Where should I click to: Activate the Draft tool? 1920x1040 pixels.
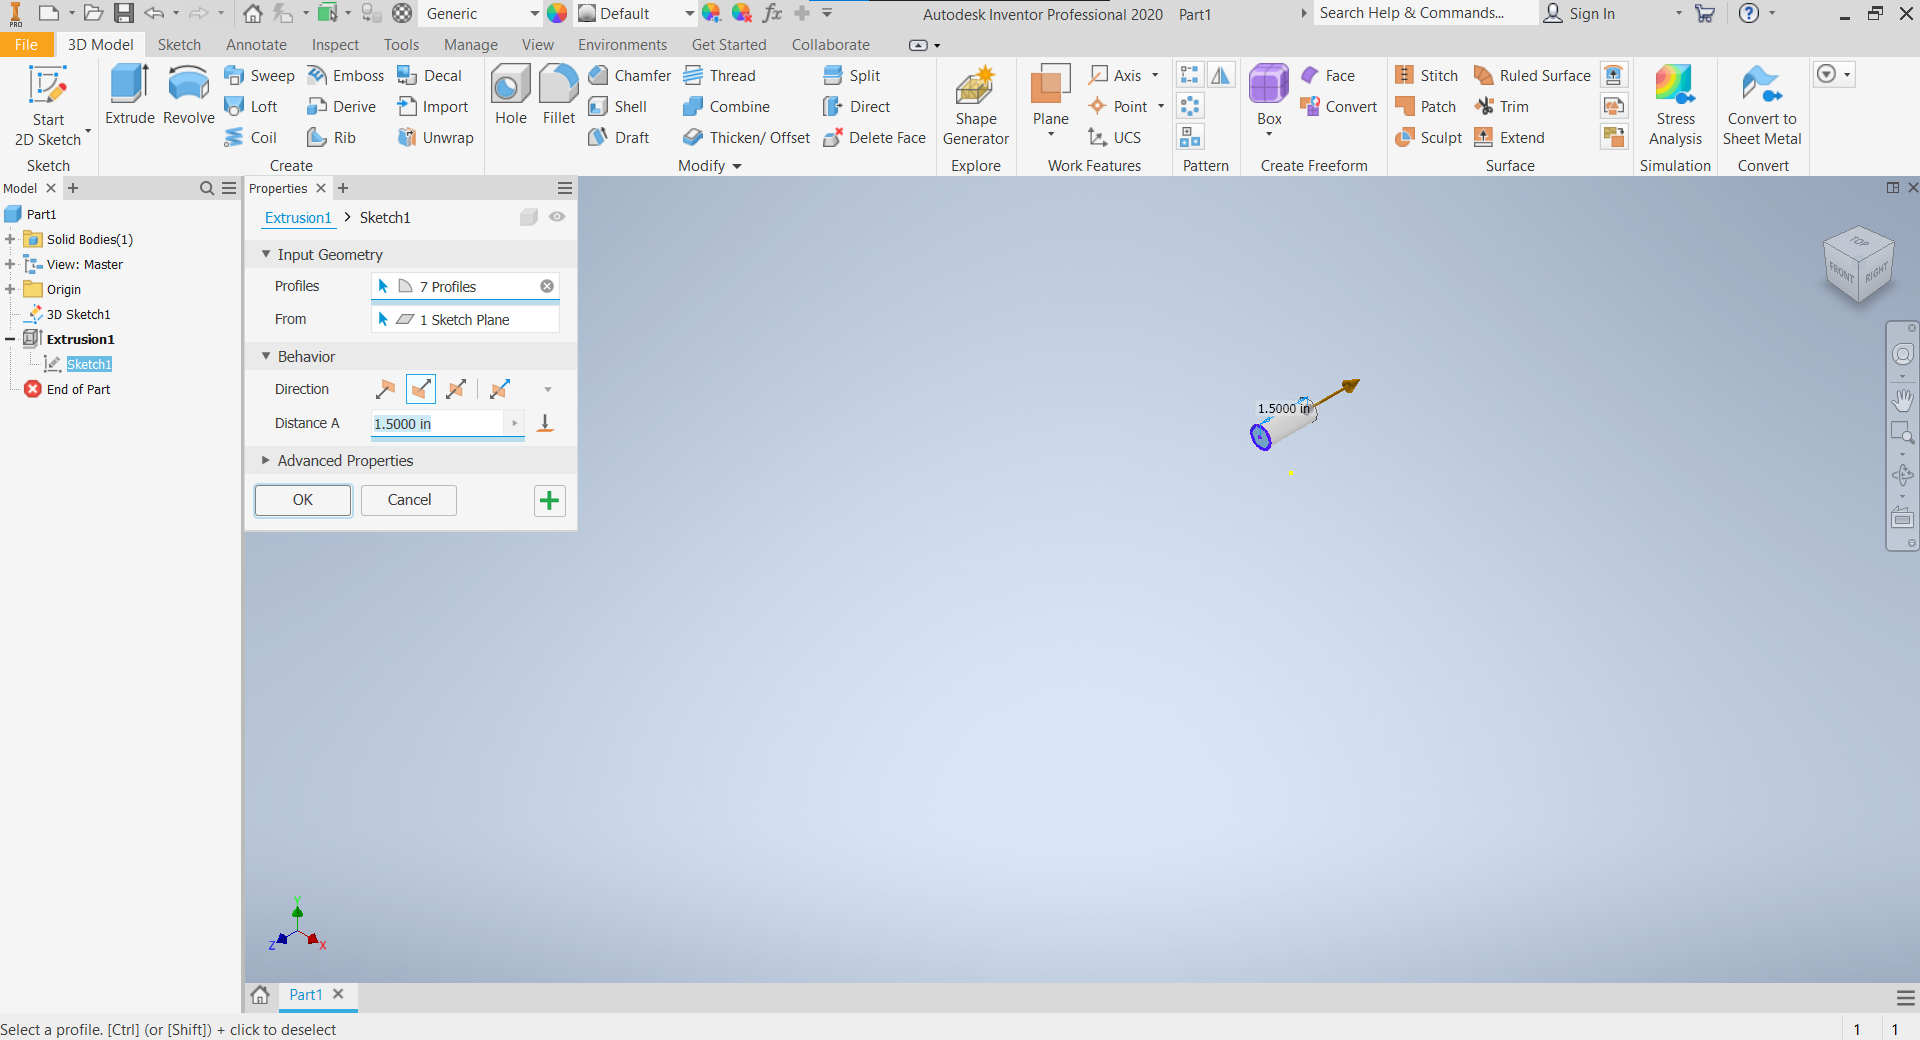[618, 138]
